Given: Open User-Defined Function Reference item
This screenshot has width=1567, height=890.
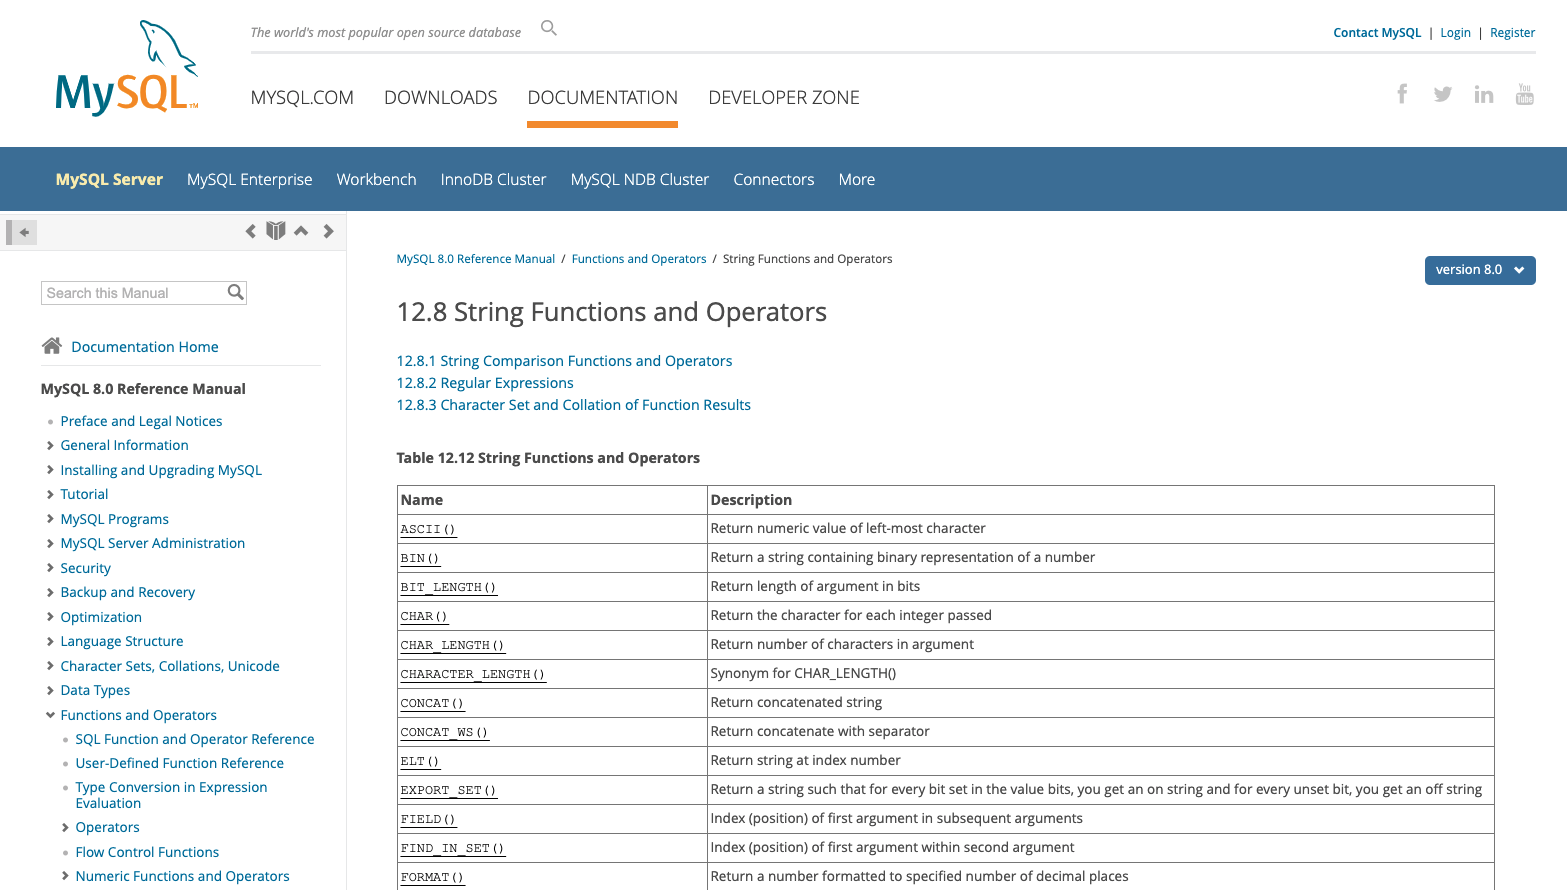Looking at the screenshot, I should [179, 763].
